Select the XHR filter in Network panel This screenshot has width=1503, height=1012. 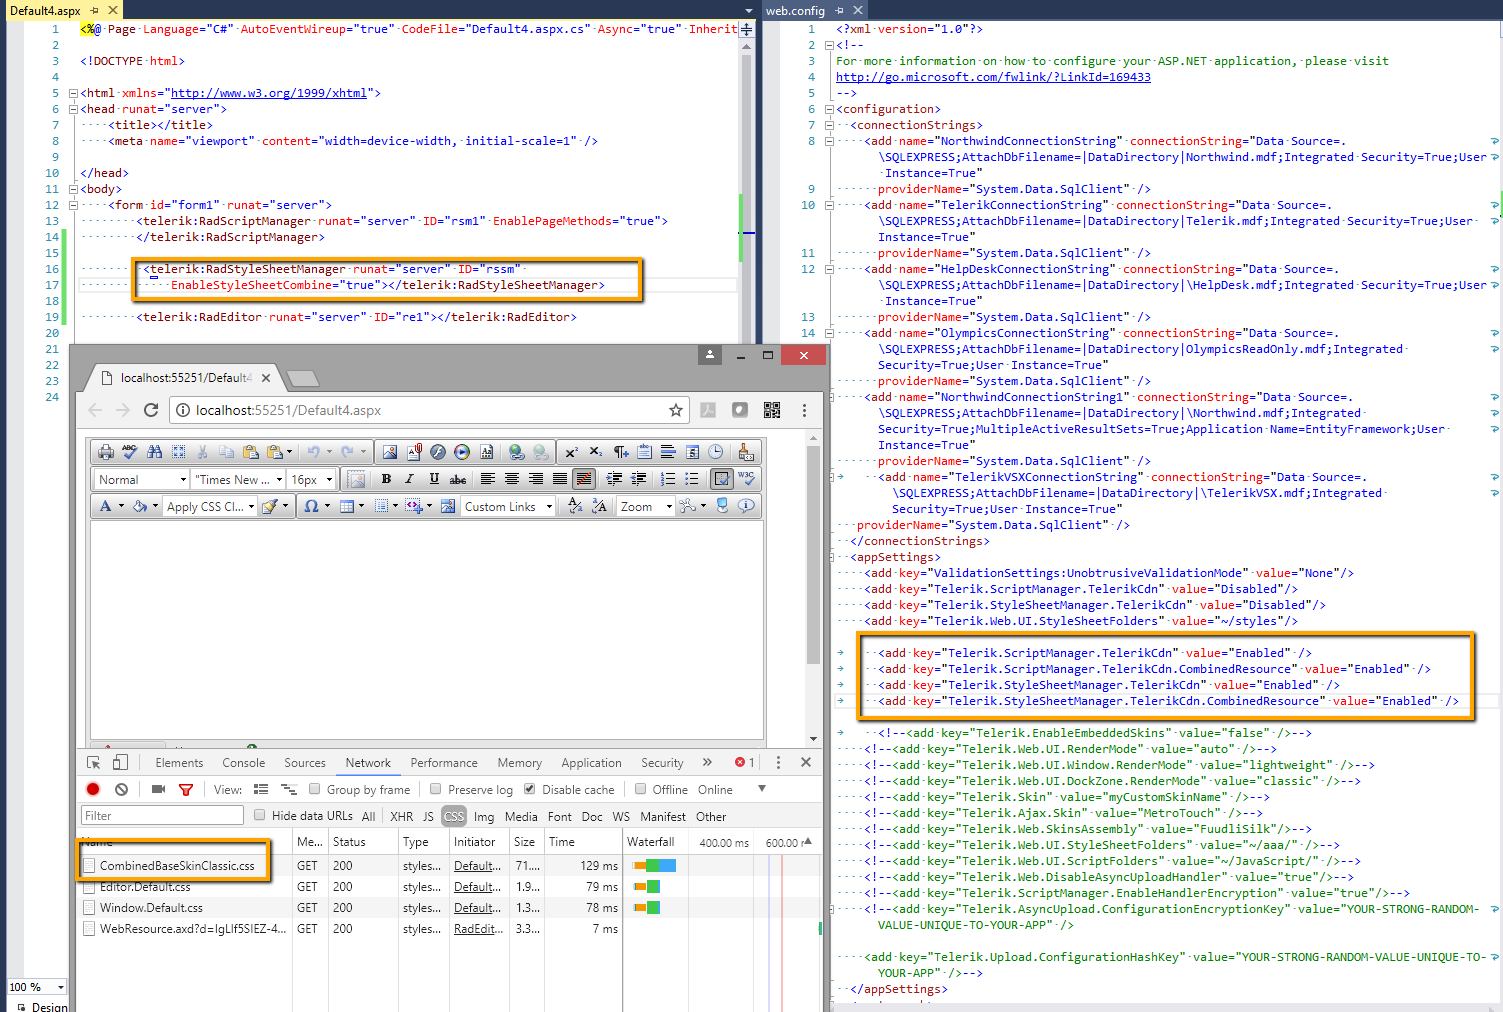pyautogui.click(x=401, y=816)
